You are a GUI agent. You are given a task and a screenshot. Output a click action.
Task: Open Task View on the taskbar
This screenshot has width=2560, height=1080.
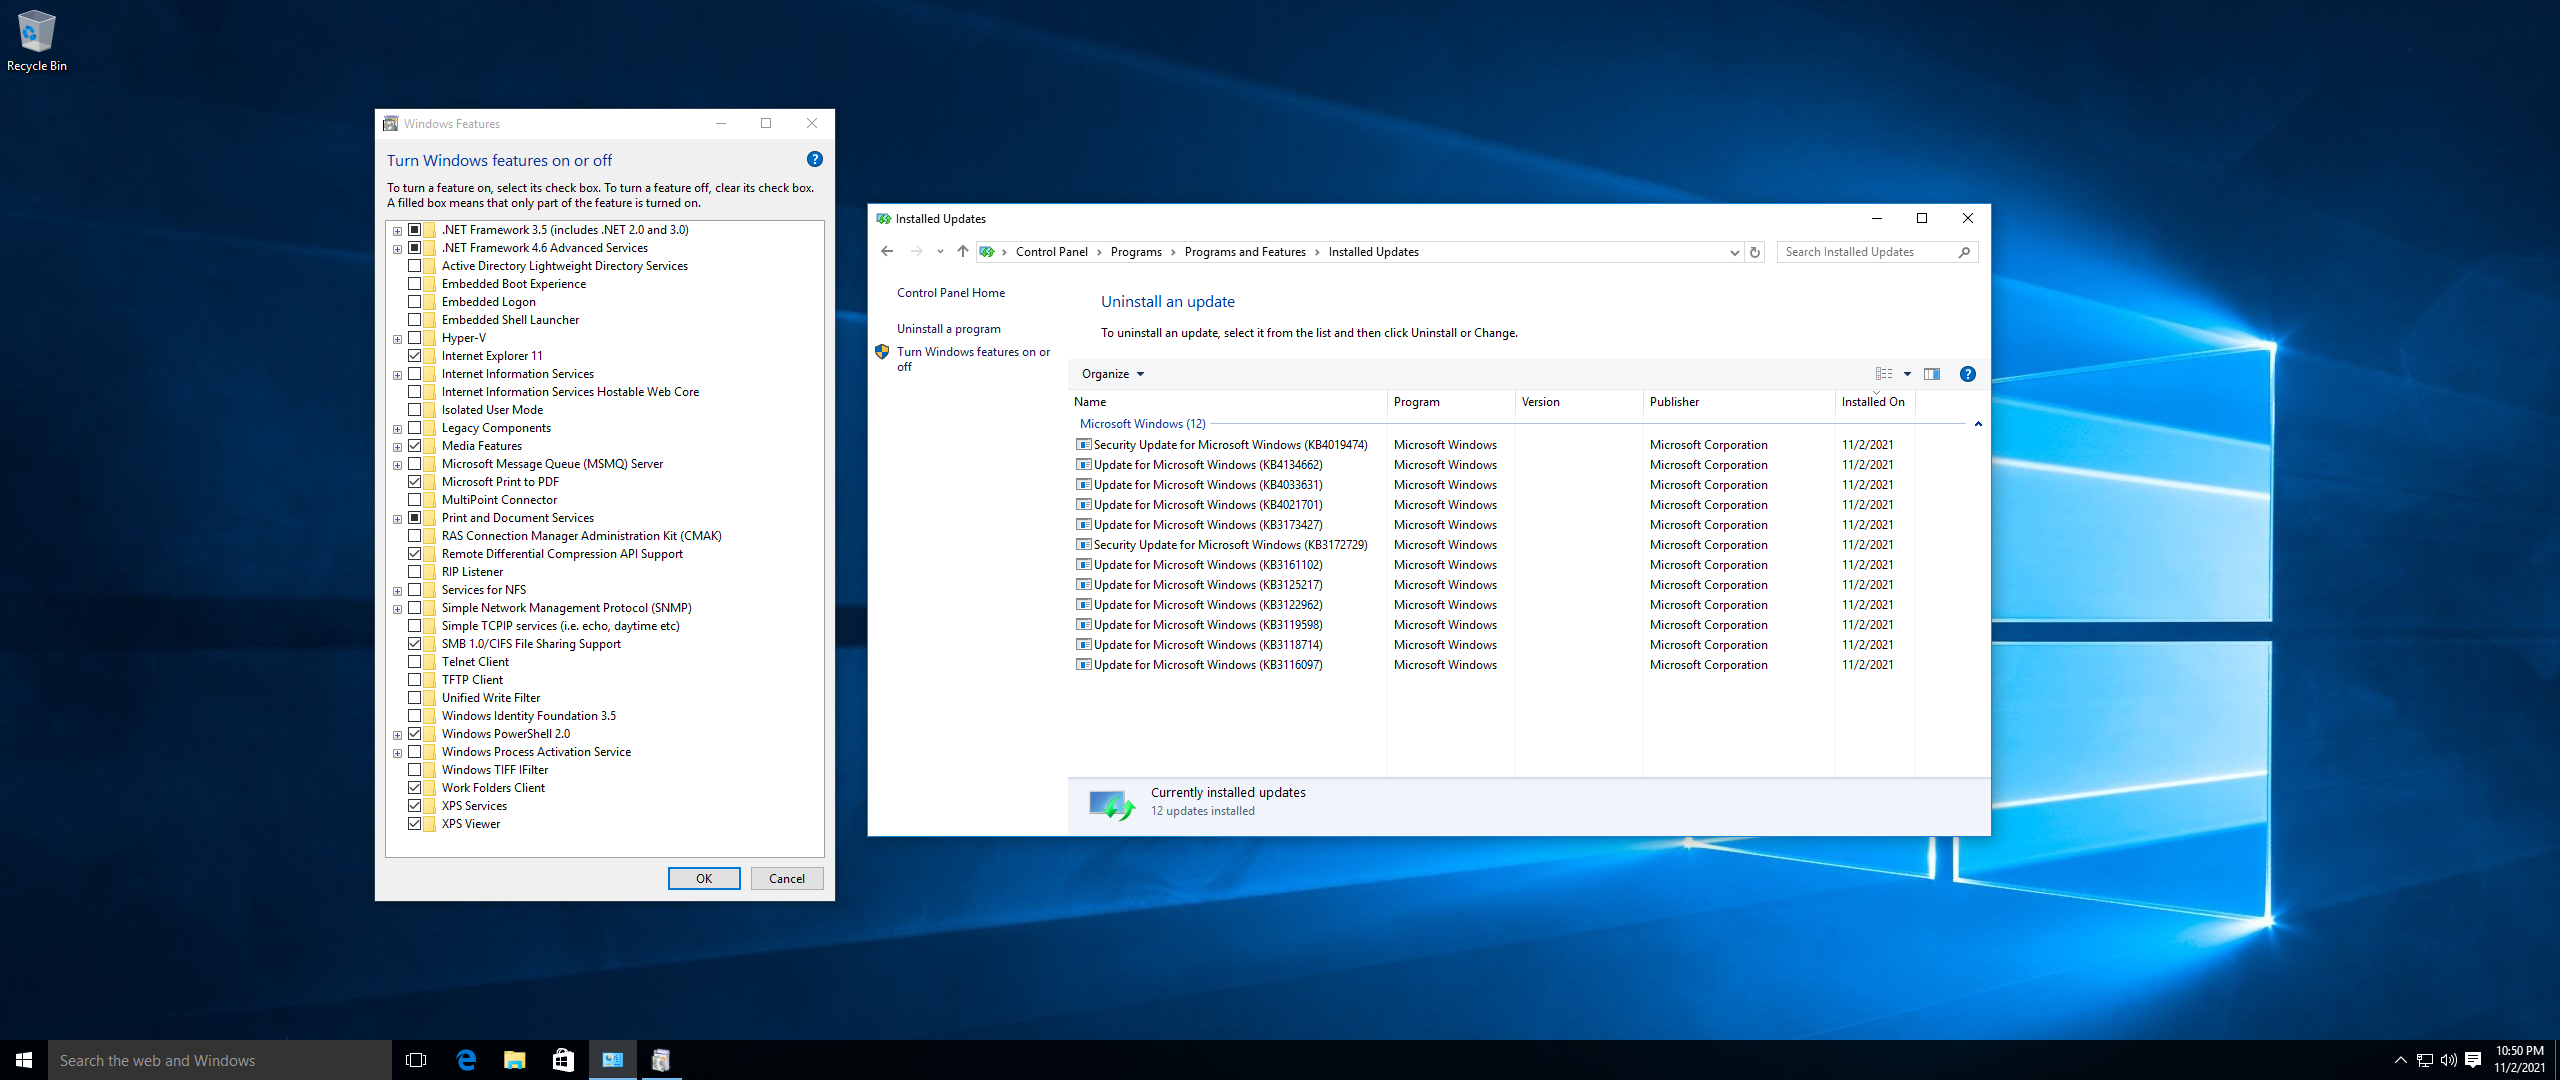pyautogui.click(x=416, y=1060)
